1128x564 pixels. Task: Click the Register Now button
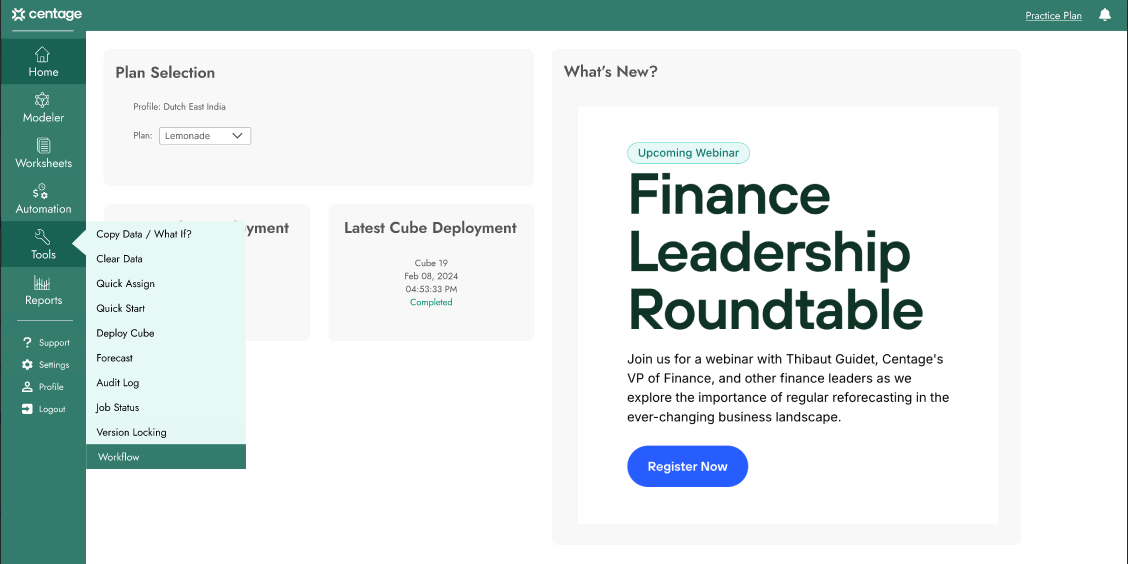pyautogui.click(x=688, y=466)
